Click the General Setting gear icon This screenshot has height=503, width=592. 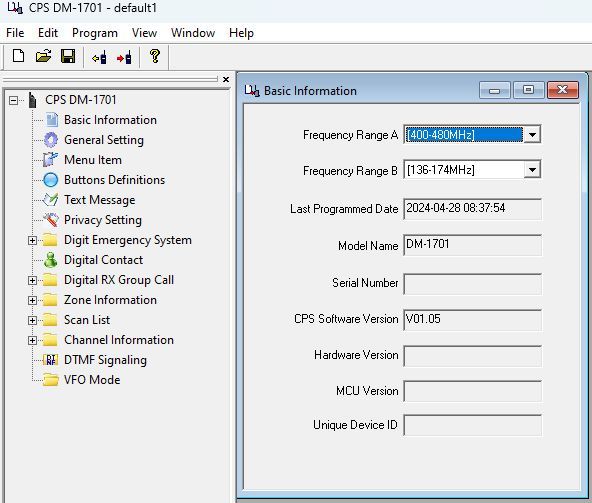pos(51,140)
